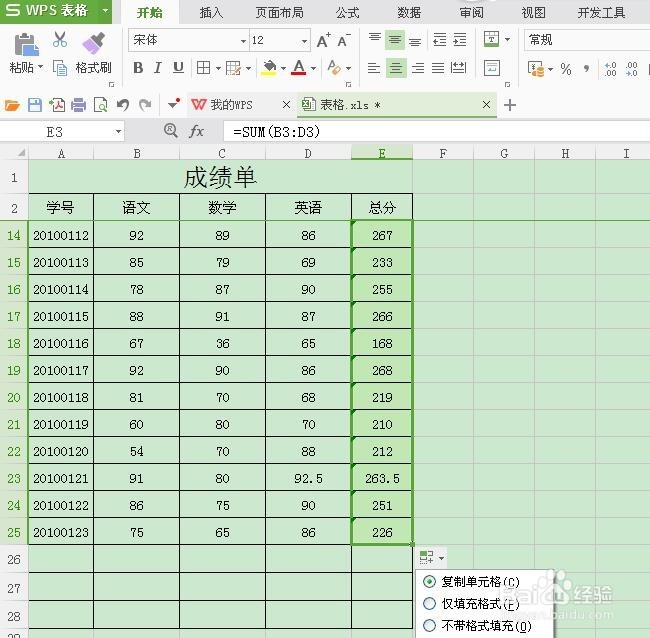Click the distributed alignment icon
This screenshot has width=650, height=638.
pyautogui.click(x=458, y=68)
